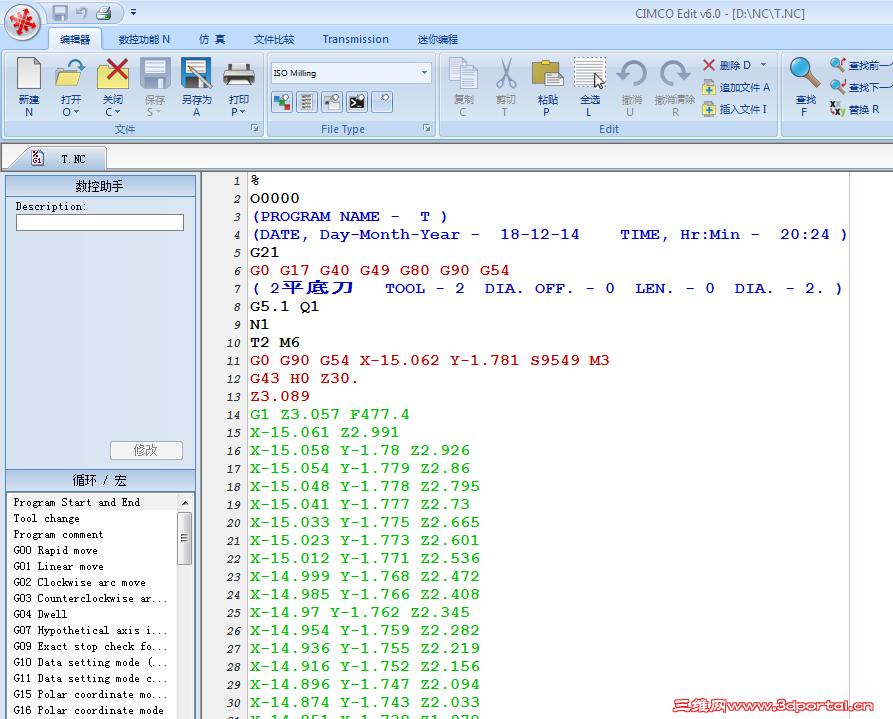The image size is (893, 719).
Task: Open the ISO Milling file type dropdown
Action: click(424, 72)
